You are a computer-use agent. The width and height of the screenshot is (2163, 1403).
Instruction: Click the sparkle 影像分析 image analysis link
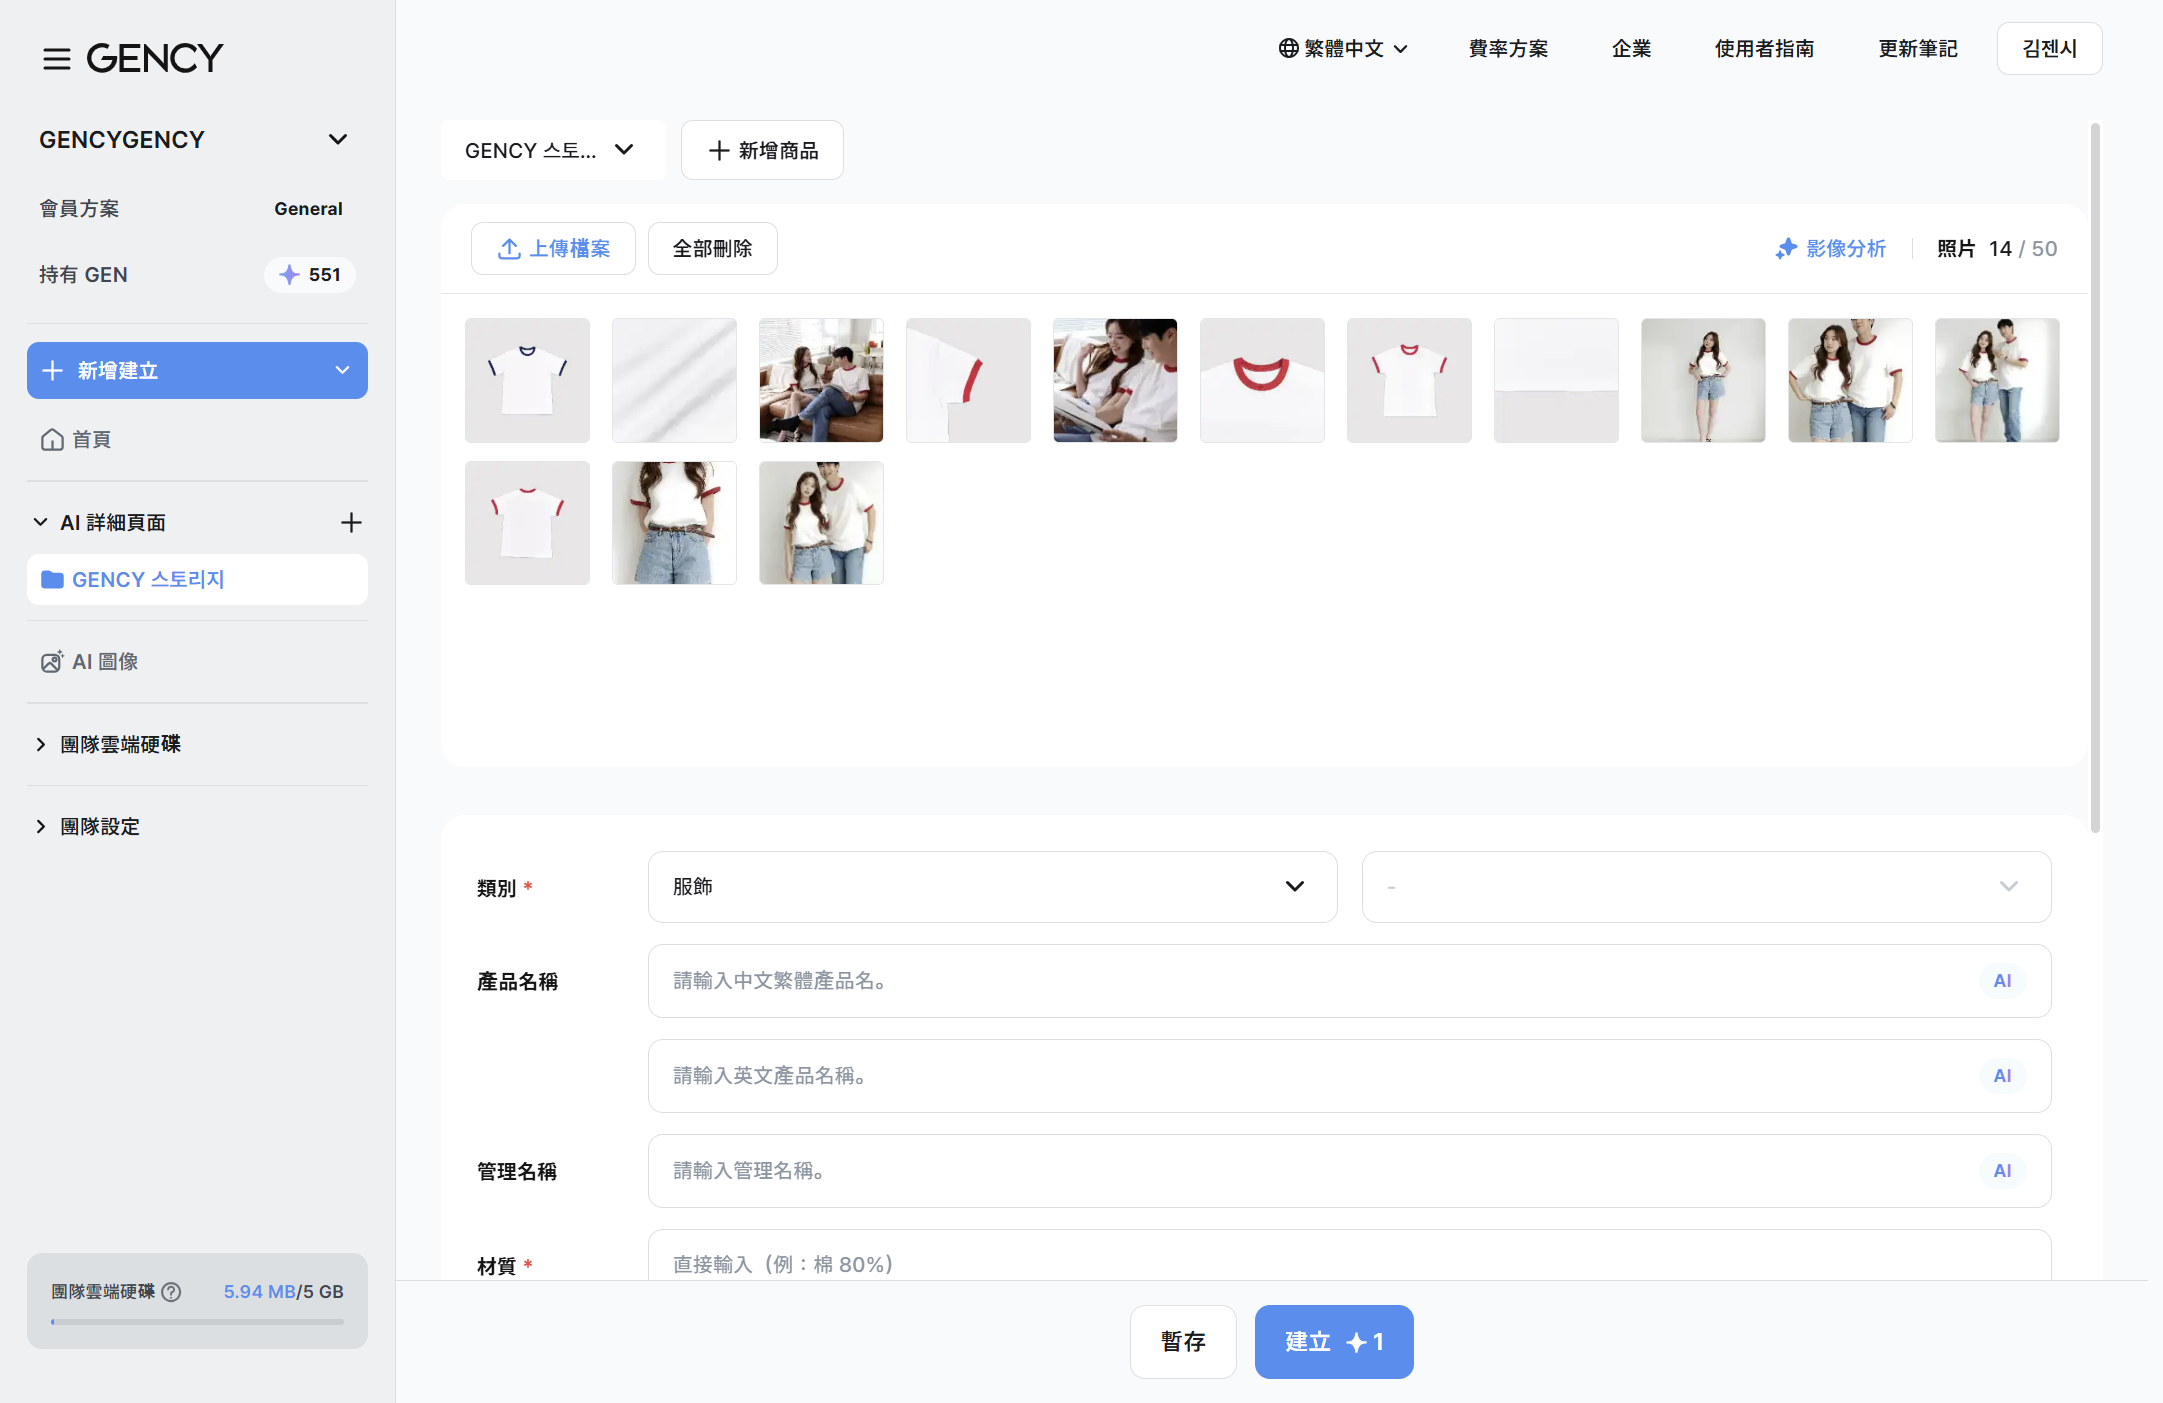[x=1830, y=248]
